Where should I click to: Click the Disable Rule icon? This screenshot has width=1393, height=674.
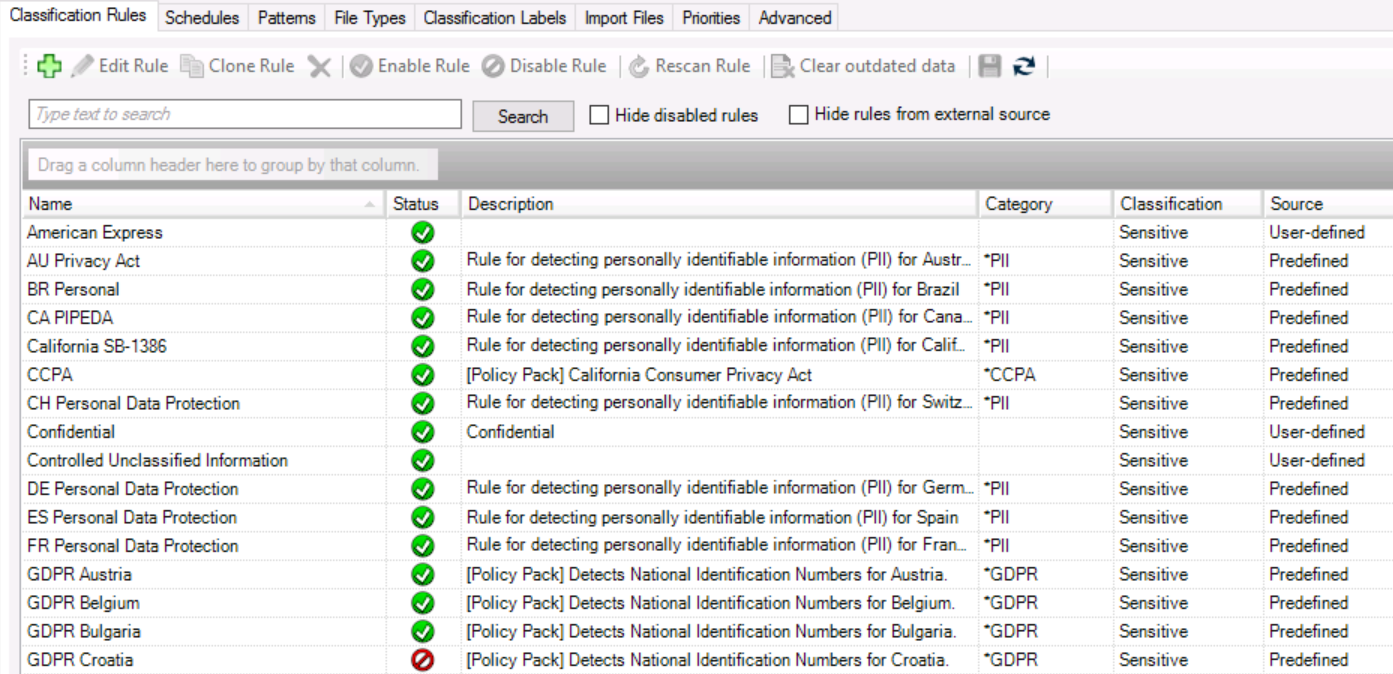pyautogui.click(x=492, y=66)
